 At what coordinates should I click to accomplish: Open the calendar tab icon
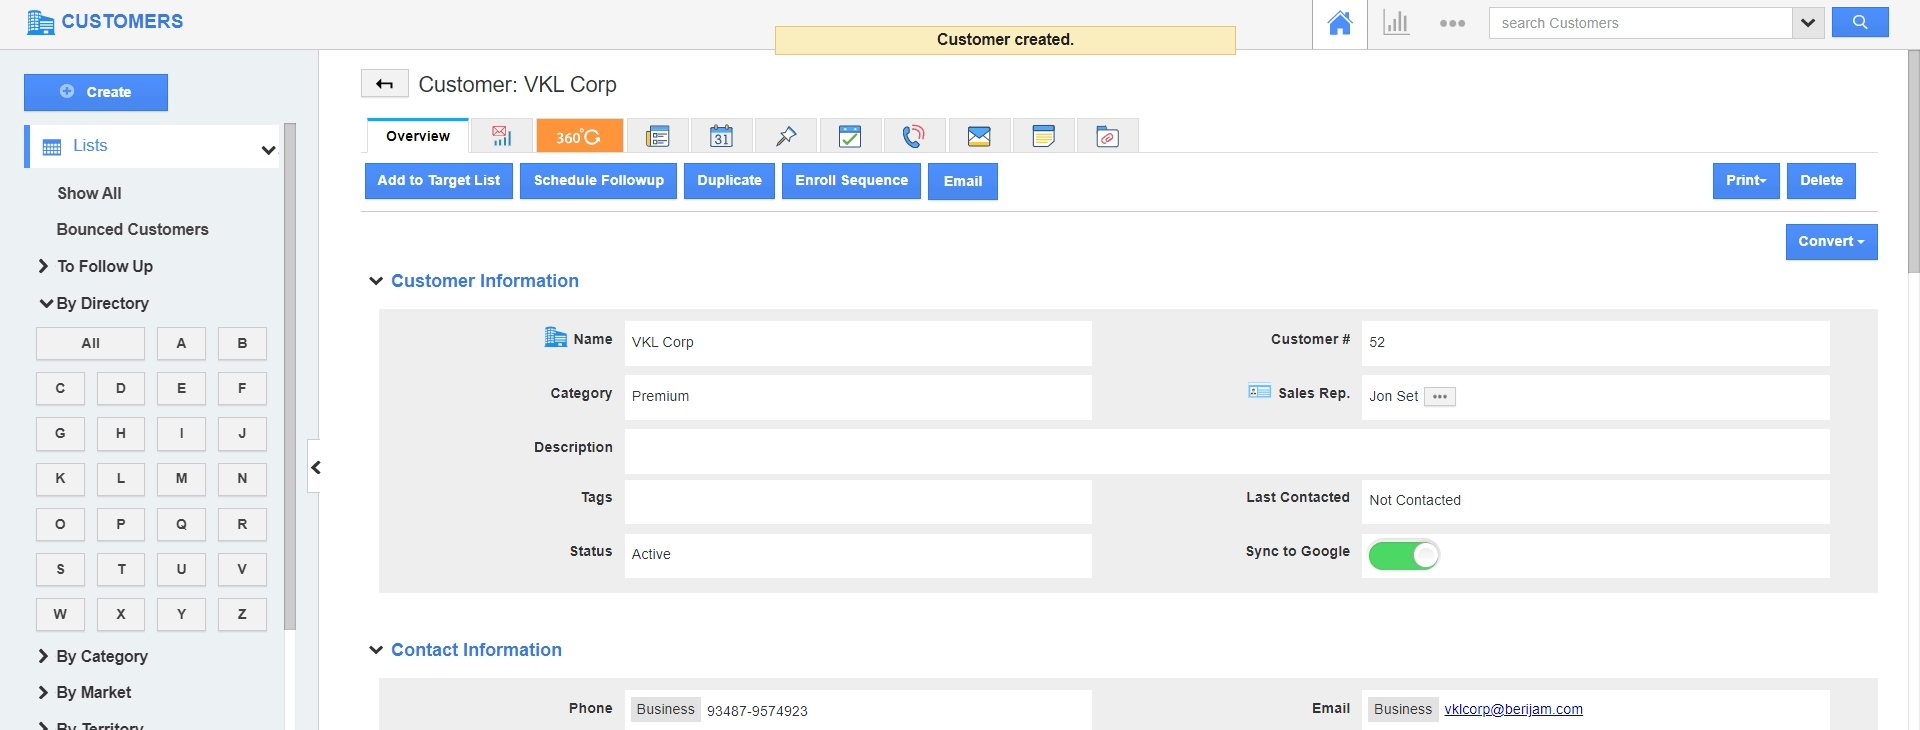pyautogui.click(x=721, y=136)
